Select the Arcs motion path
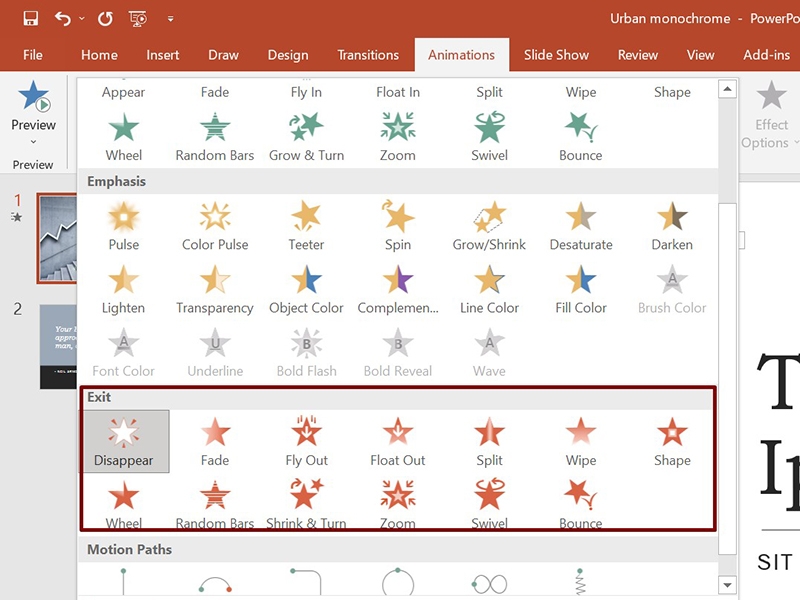This screenshot has width=800, height=600. coord(215,582)
